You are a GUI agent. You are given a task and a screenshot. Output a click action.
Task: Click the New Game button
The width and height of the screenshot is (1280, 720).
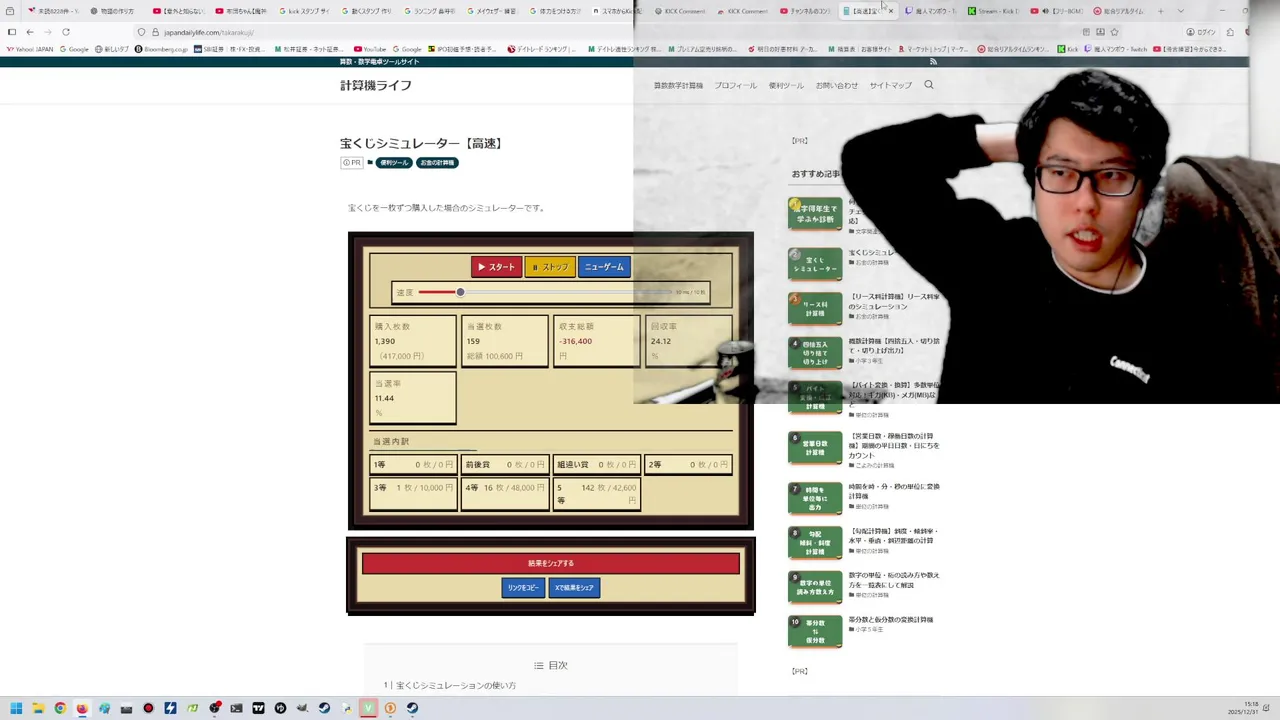[604, 267]
